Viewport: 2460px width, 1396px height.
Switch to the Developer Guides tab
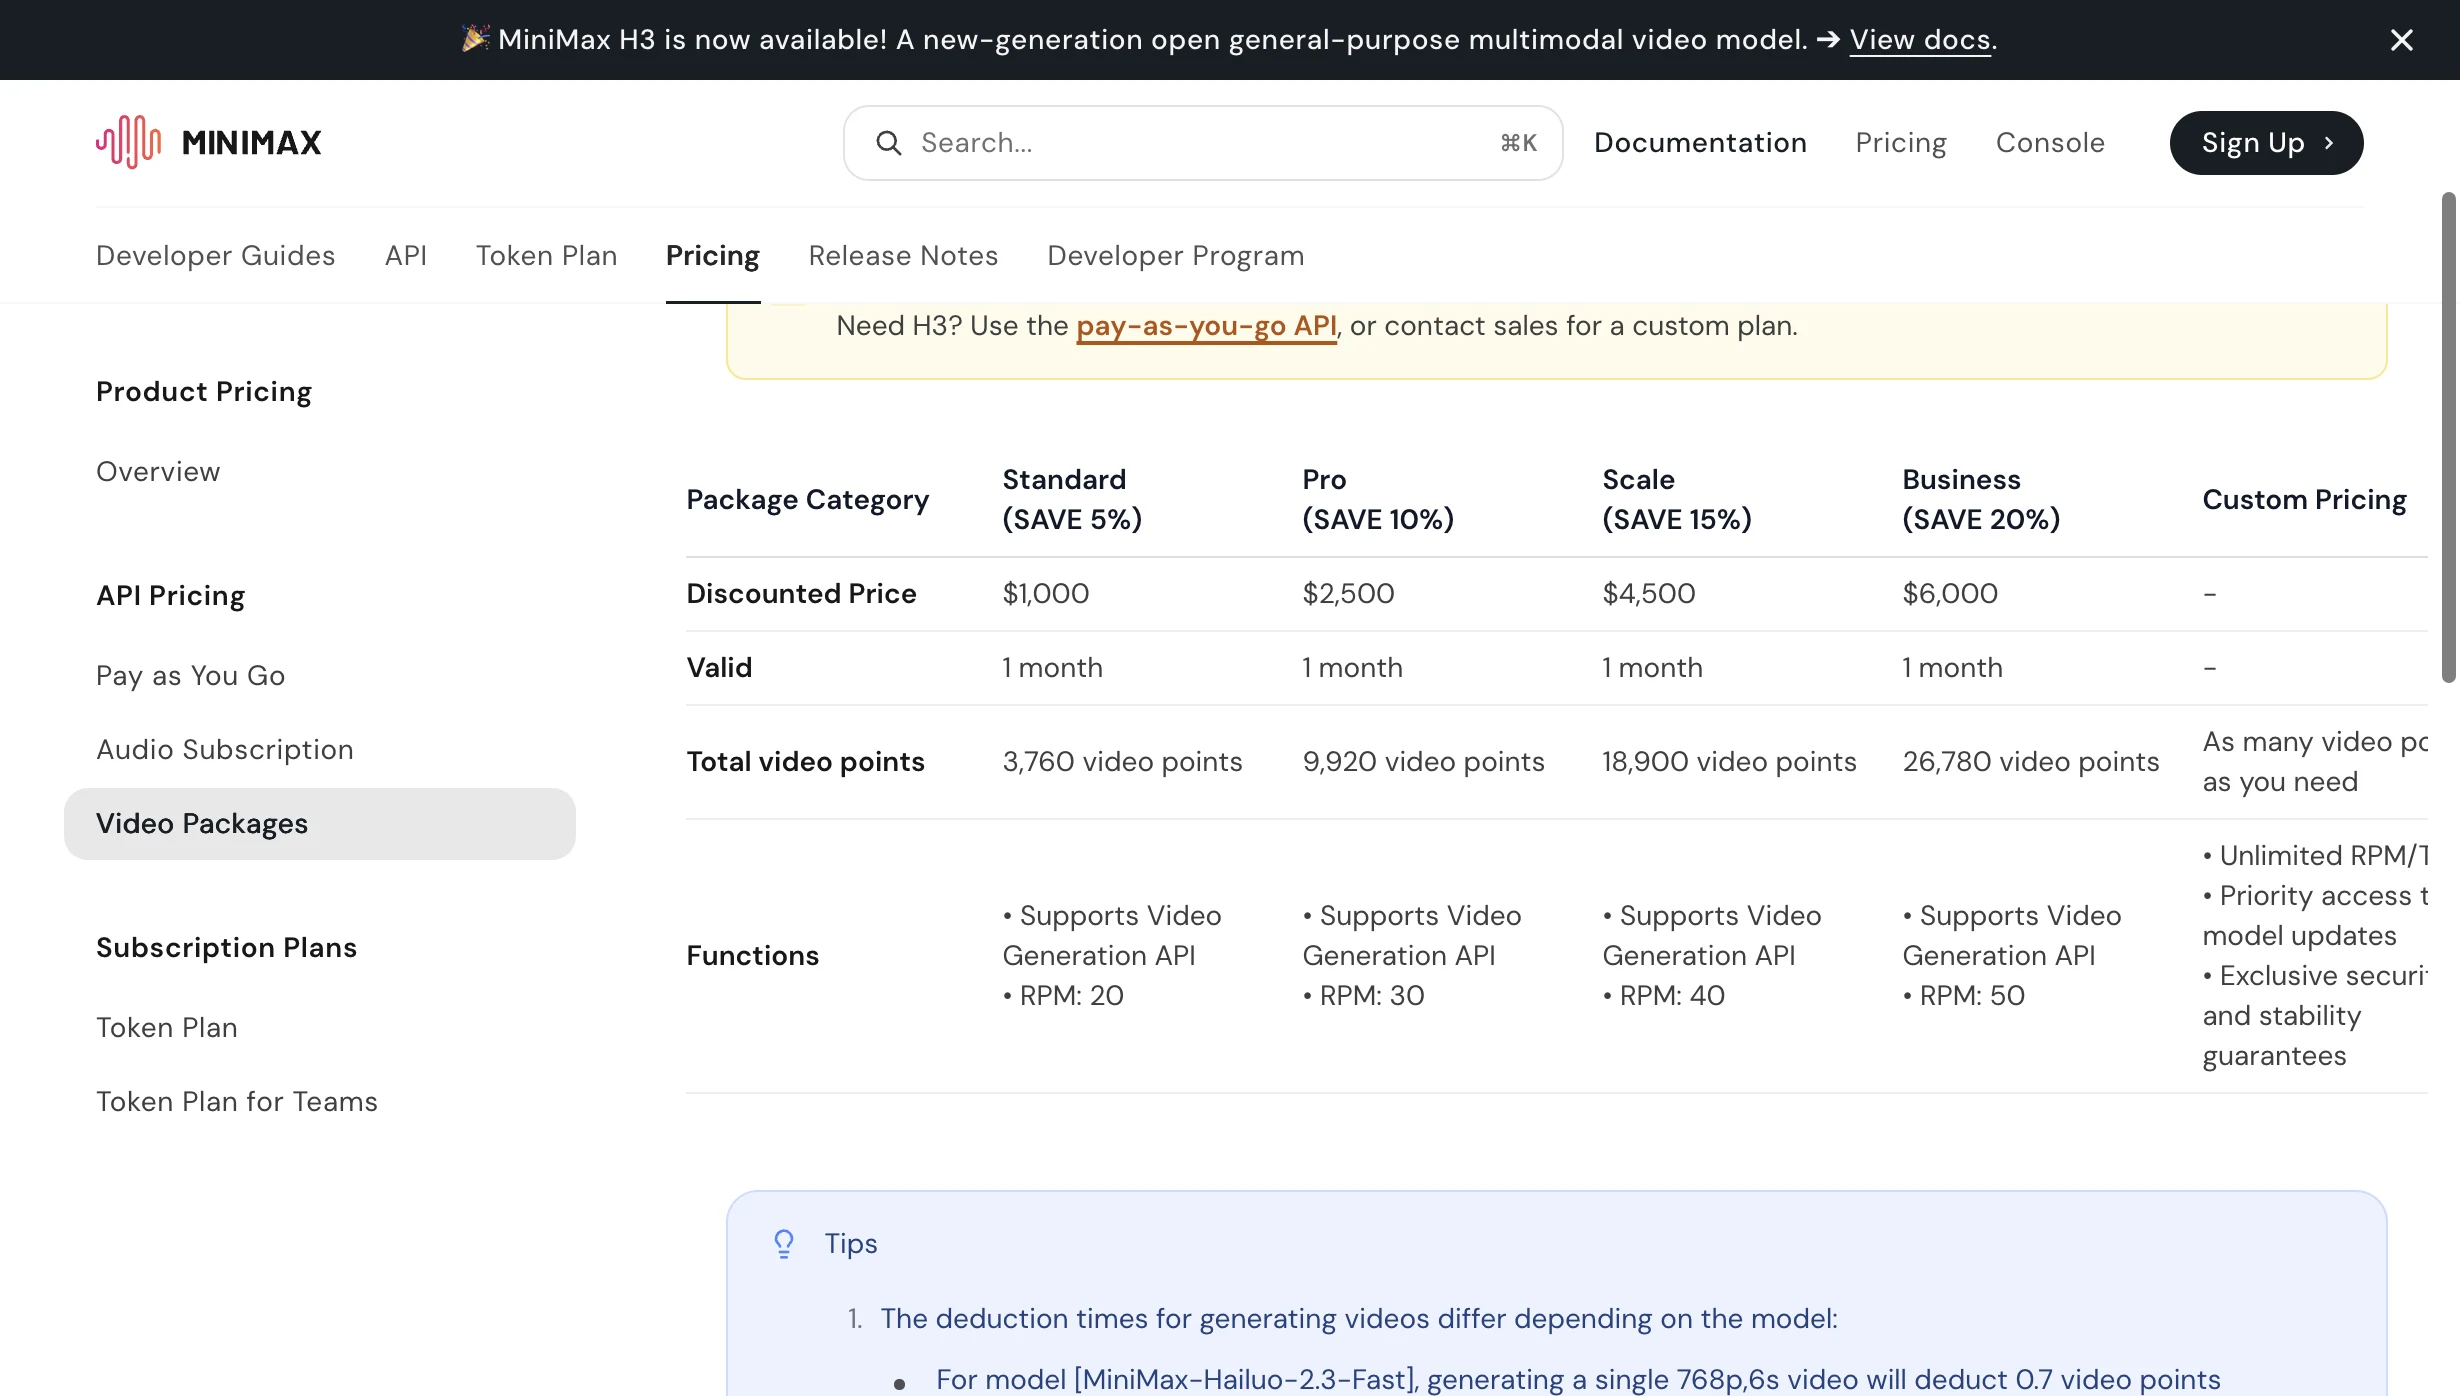[x=216, y=256]
